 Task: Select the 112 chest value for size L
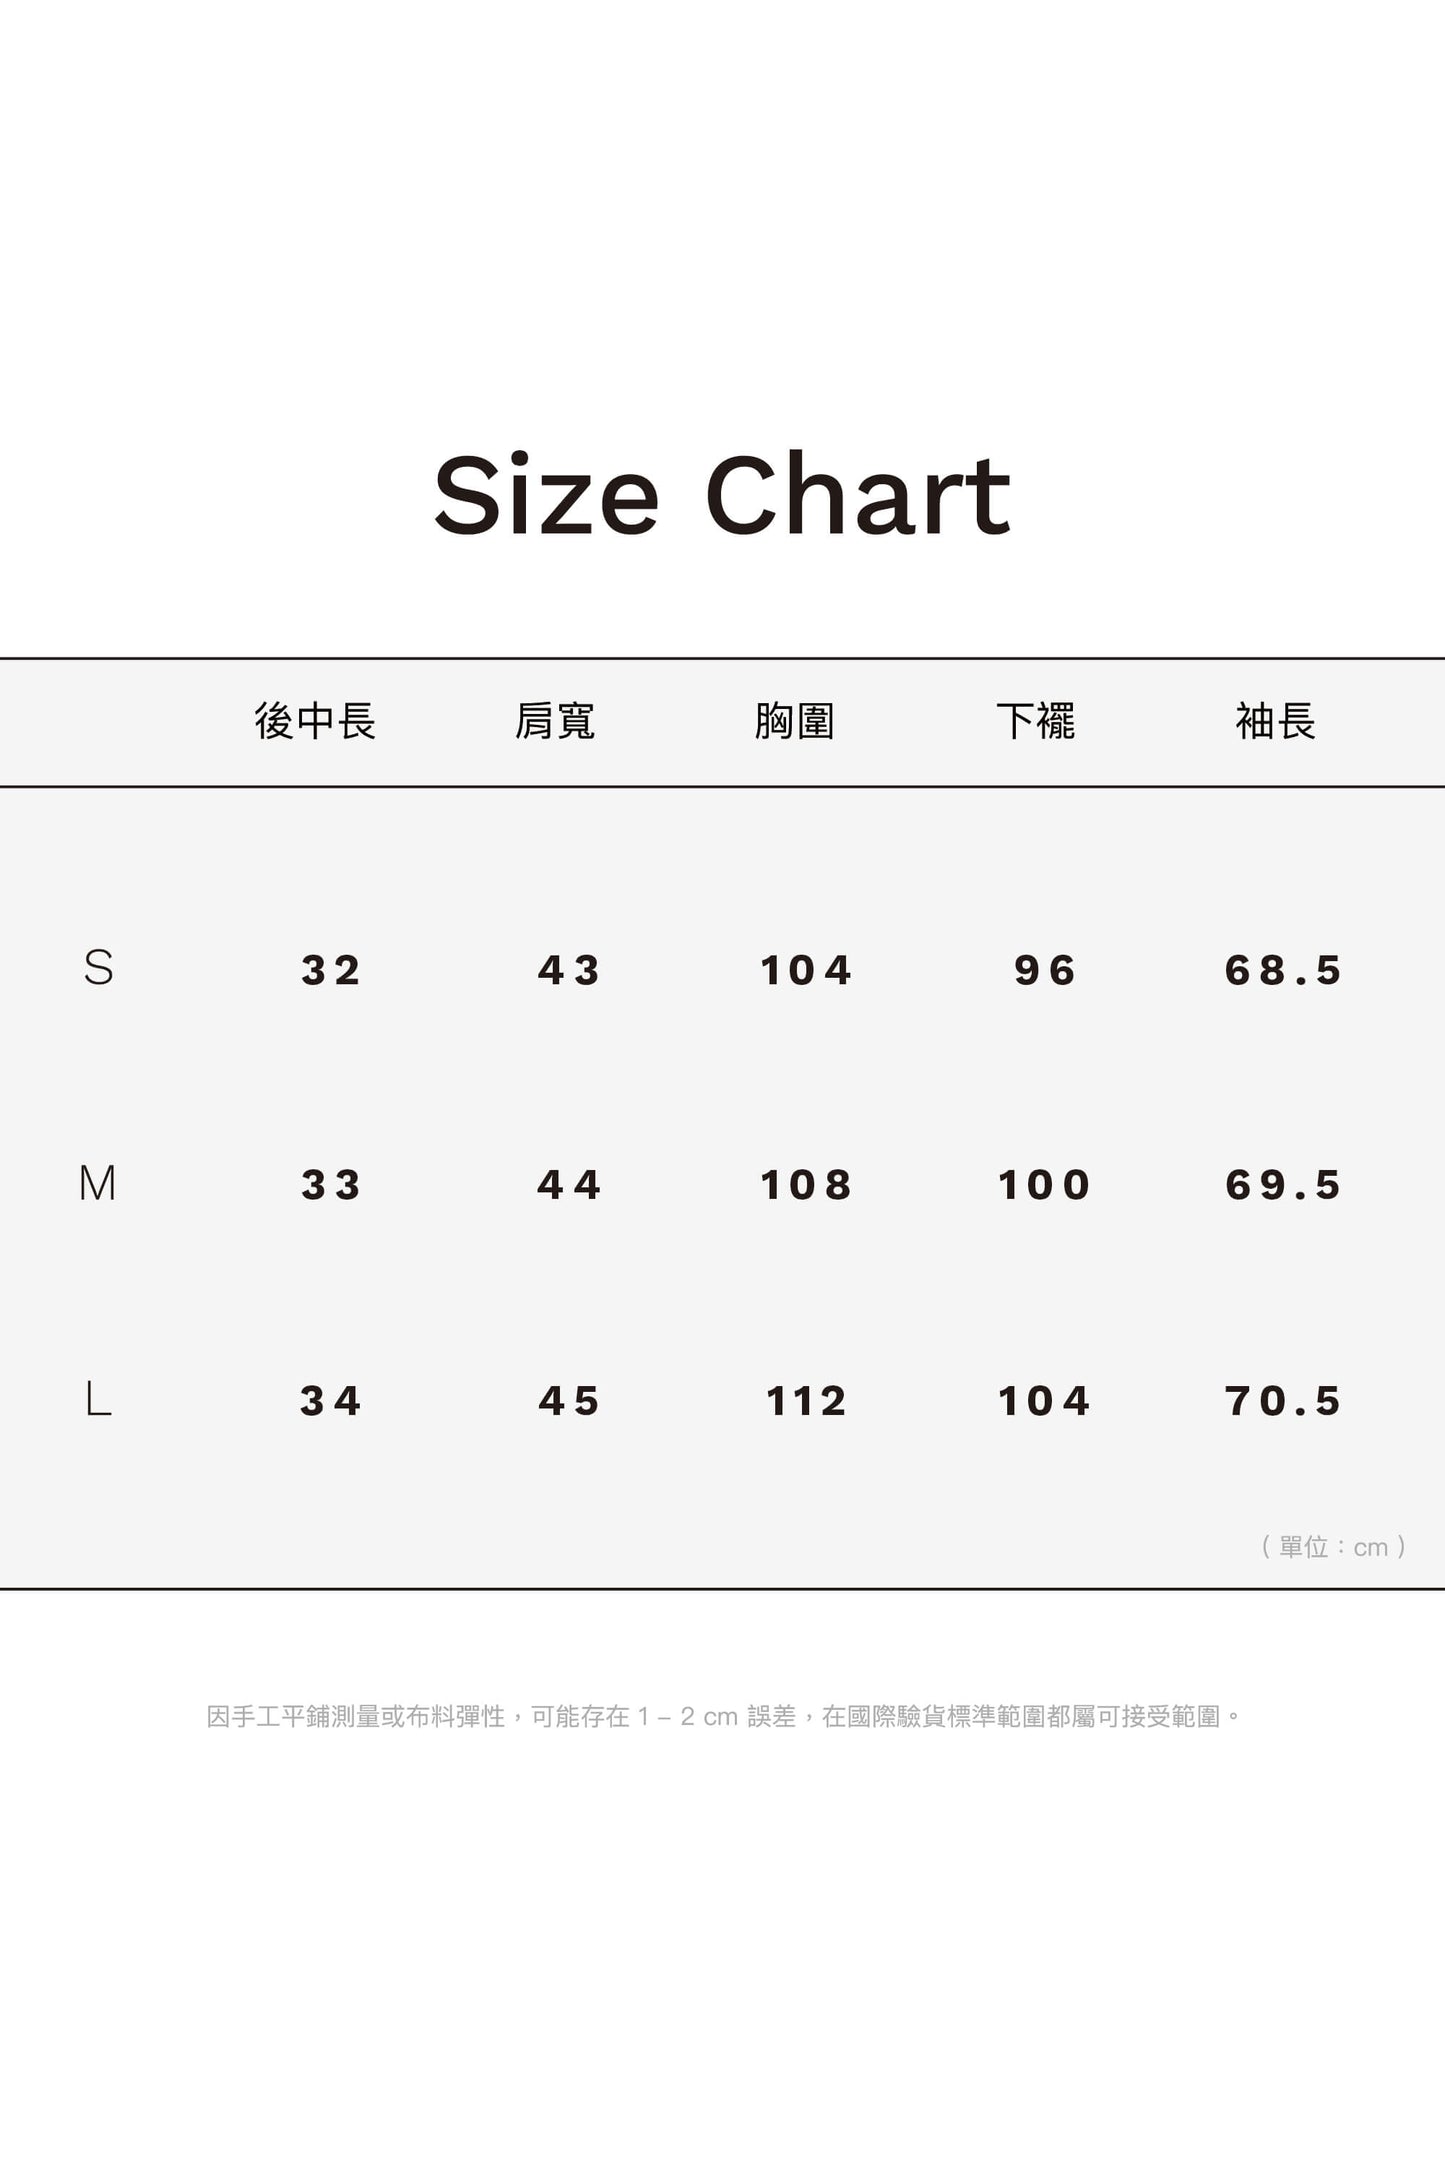(806, 1401)
